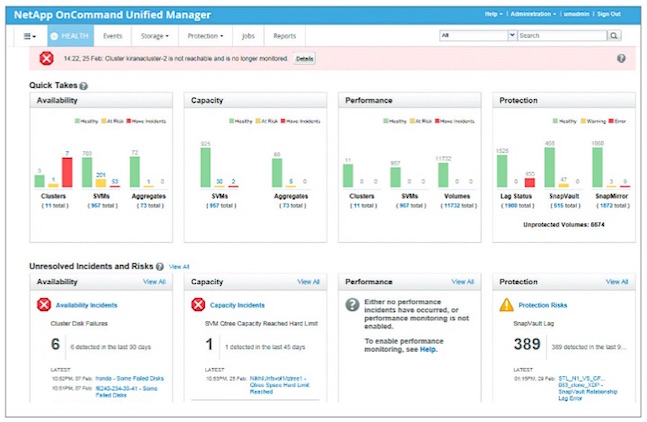Open the Capacity Incidents link

point(237,305)
